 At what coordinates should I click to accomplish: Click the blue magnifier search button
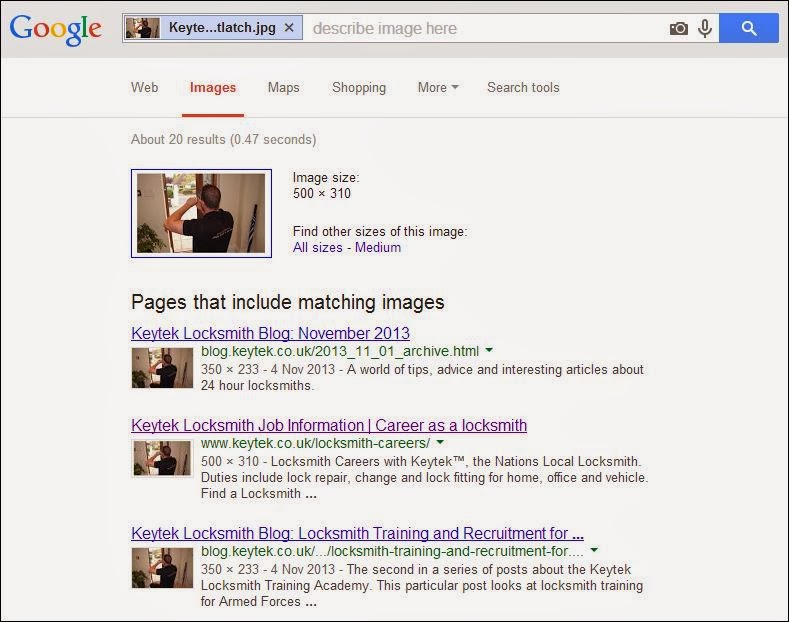[749, 28]
